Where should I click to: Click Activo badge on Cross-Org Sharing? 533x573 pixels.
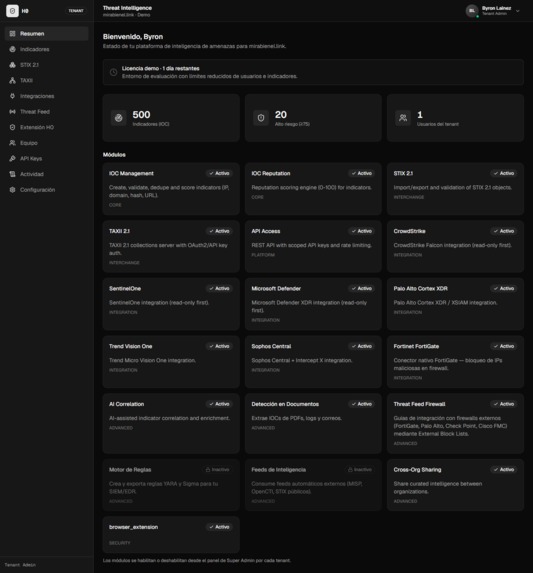504,470
